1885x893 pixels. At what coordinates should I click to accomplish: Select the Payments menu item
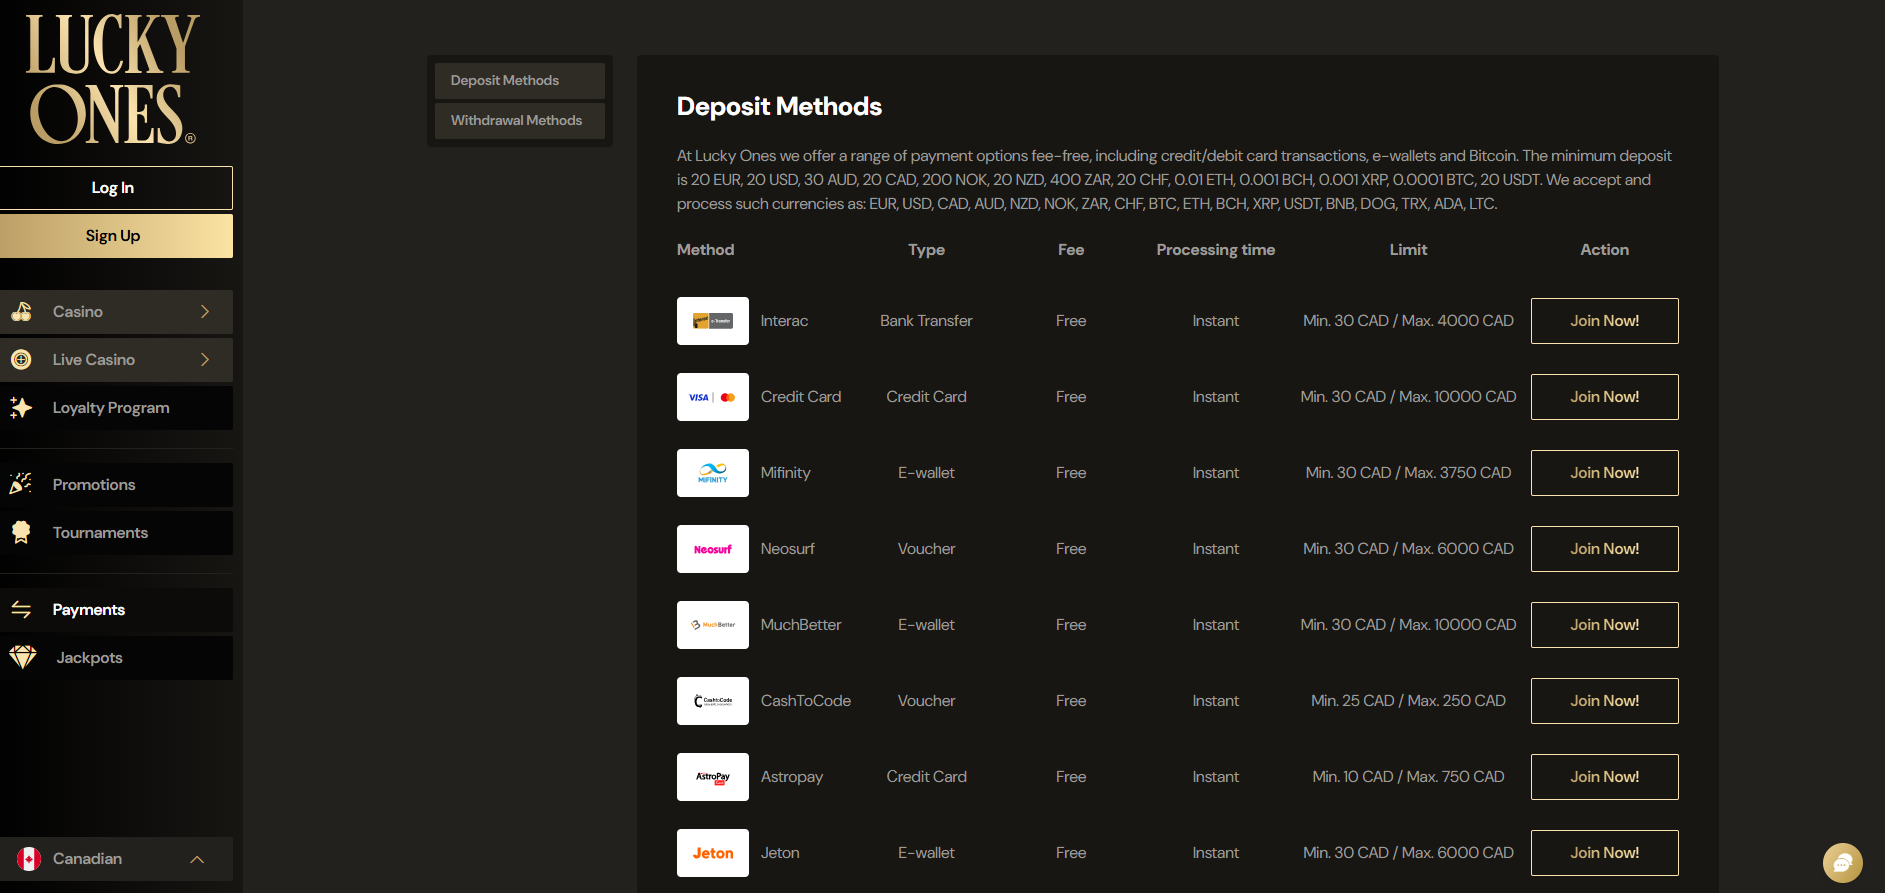(116, 610)
